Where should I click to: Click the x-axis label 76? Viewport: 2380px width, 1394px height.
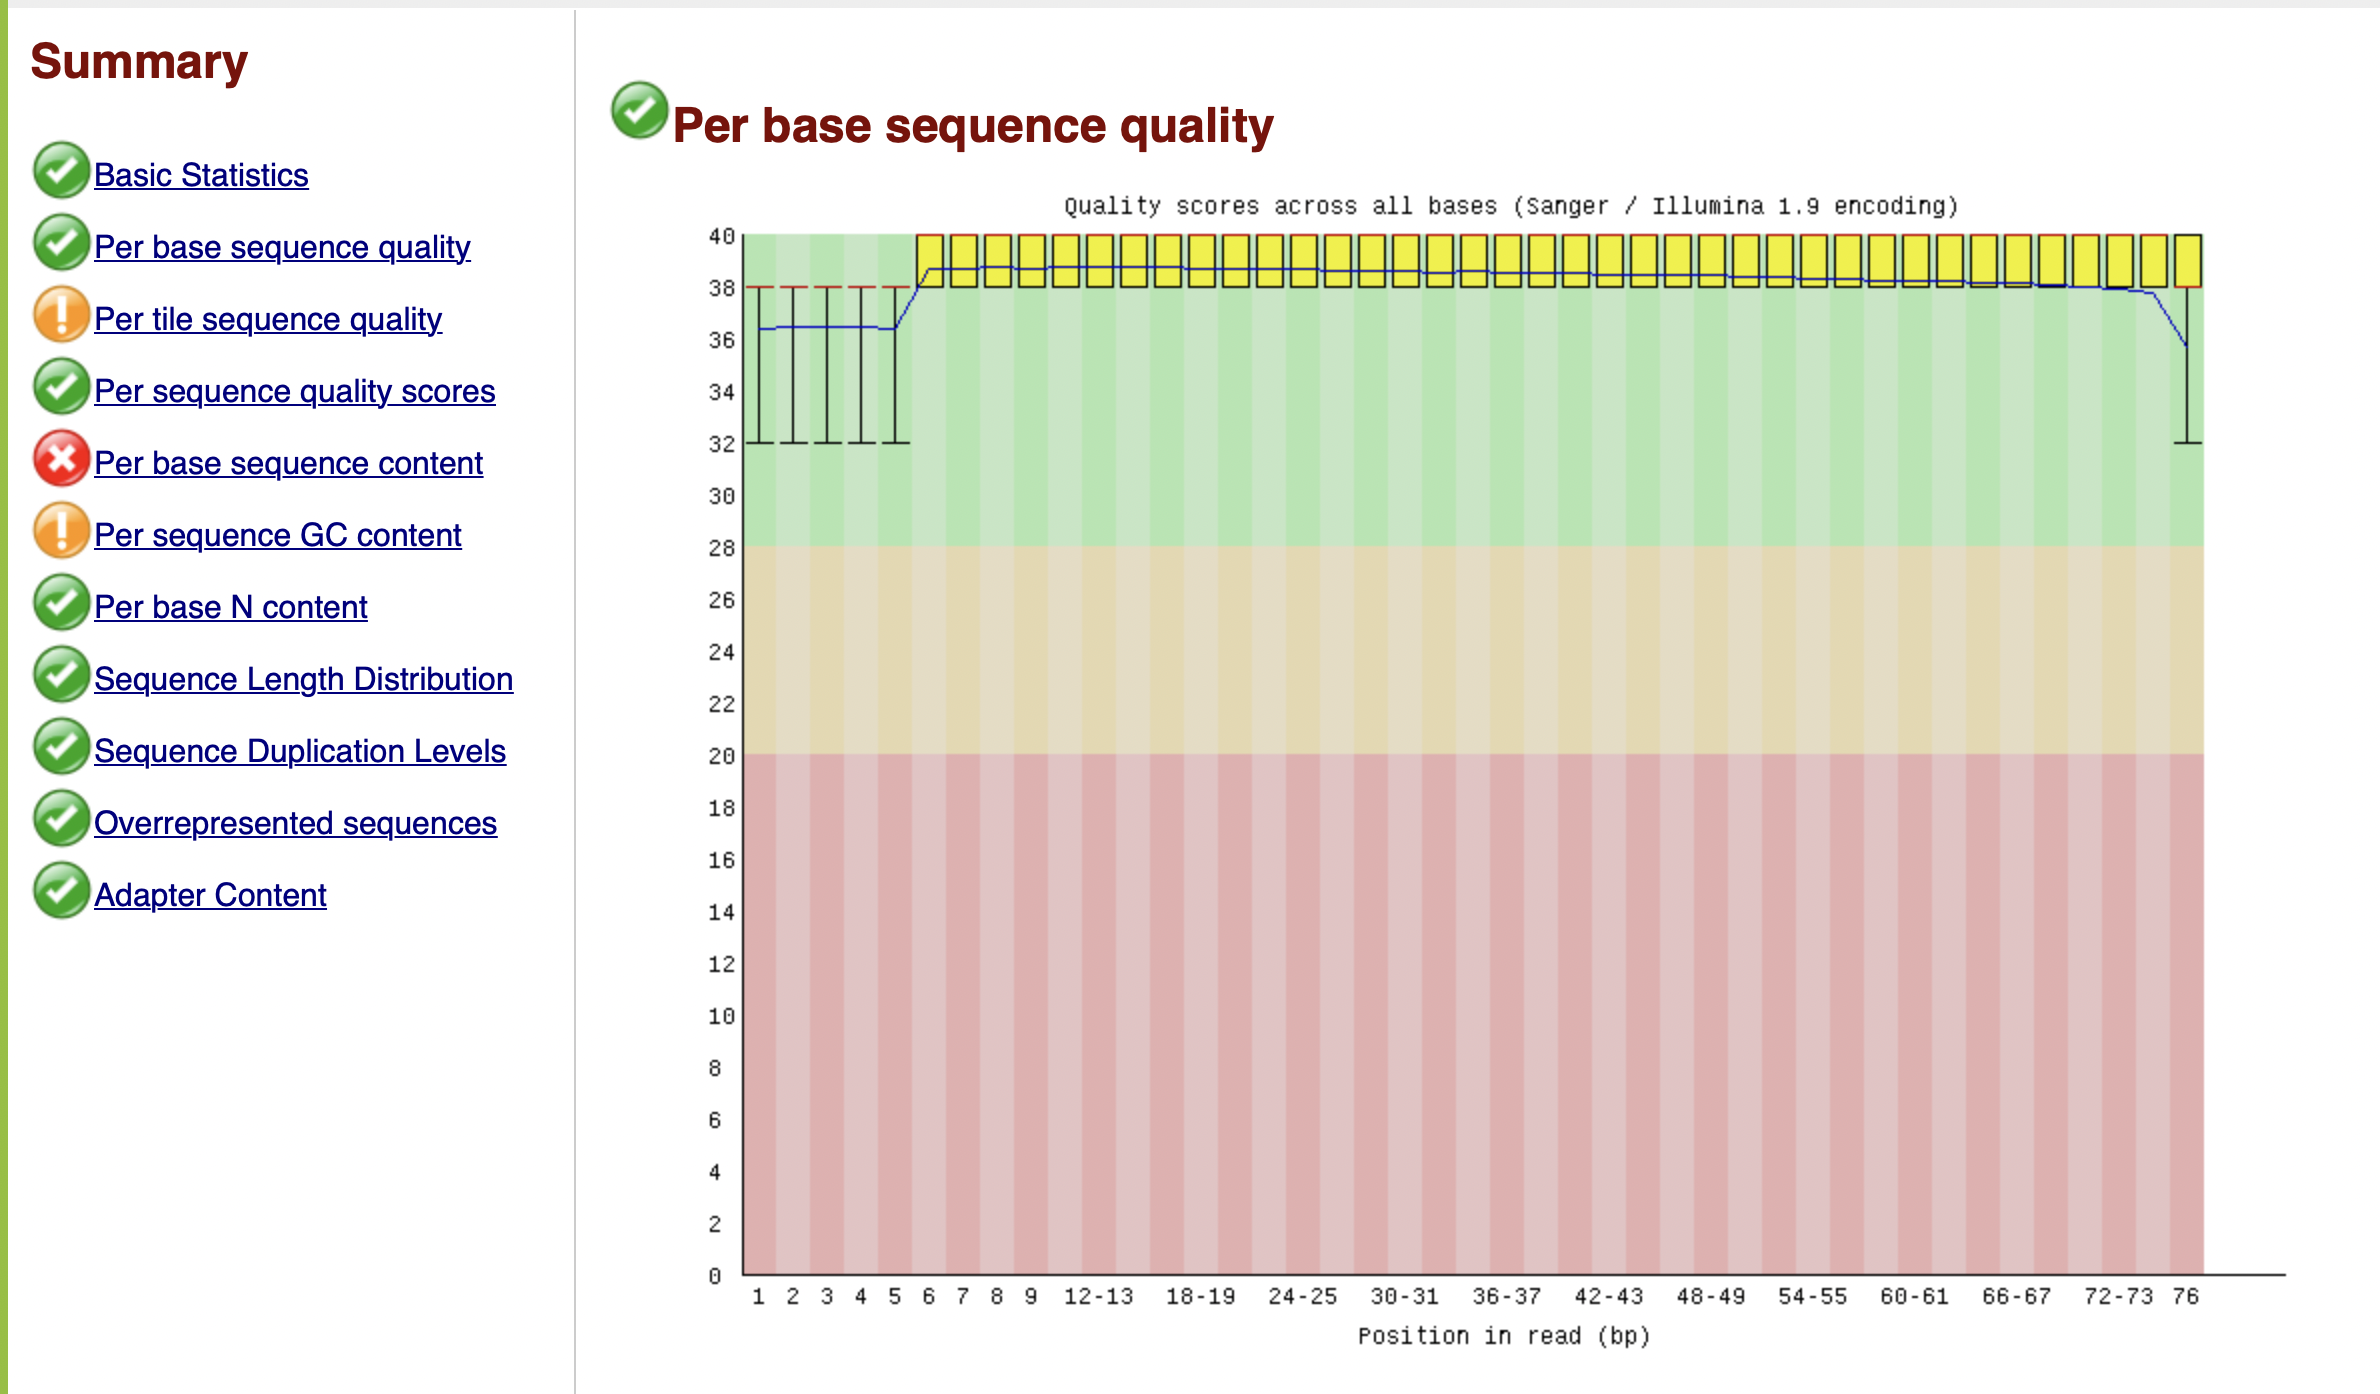point(2186,1297)
